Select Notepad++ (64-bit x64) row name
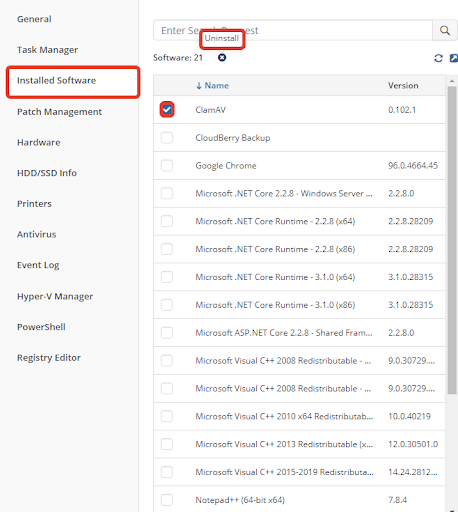 [240, 500]
